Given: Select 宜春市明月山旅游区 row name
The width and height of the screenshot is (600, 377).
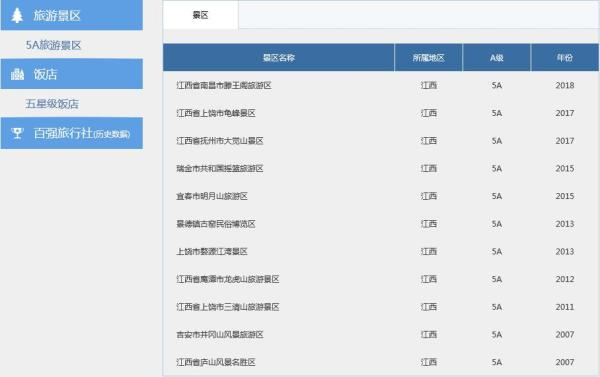Looking at the screenshot, I should click(212, 196).
